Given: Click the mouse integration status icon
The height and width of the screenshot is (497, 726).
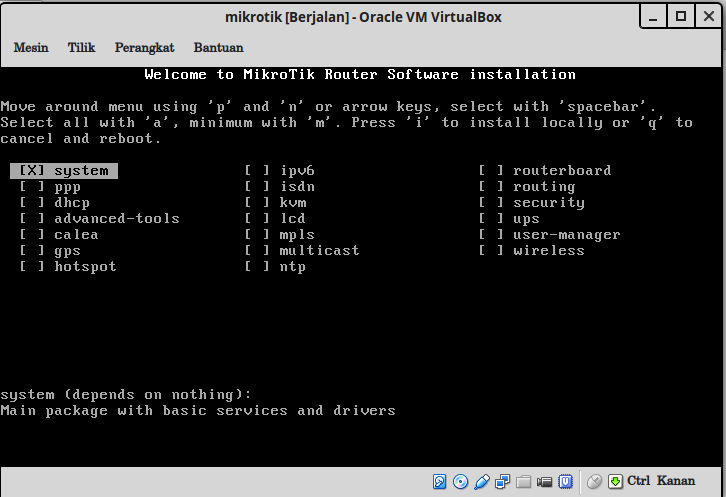Looking at the screenshot, I should [x=594, y=482].
